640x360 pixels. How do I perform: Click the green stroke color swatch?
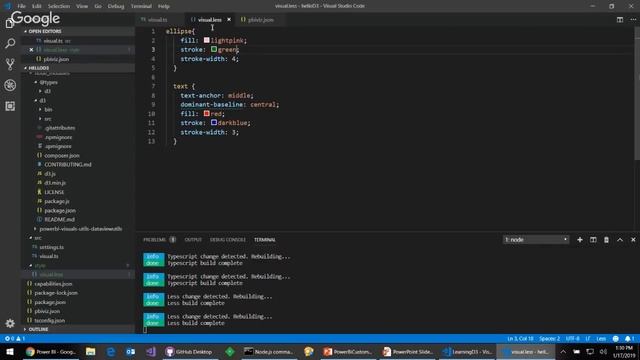tap(214, 49)
